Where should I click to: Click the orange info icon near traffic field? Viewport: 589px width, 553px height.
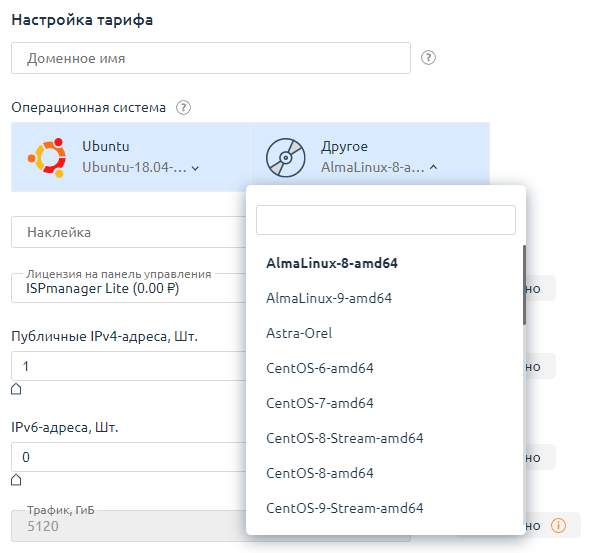coord(558,525)
